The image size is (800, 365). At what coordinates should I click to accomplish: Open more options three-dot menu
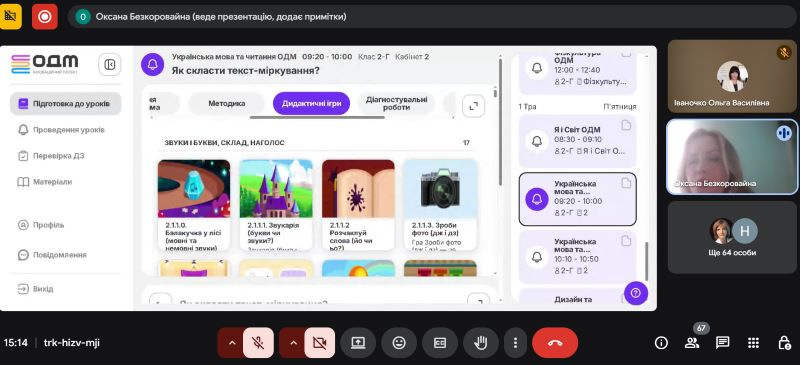(516, 343)
